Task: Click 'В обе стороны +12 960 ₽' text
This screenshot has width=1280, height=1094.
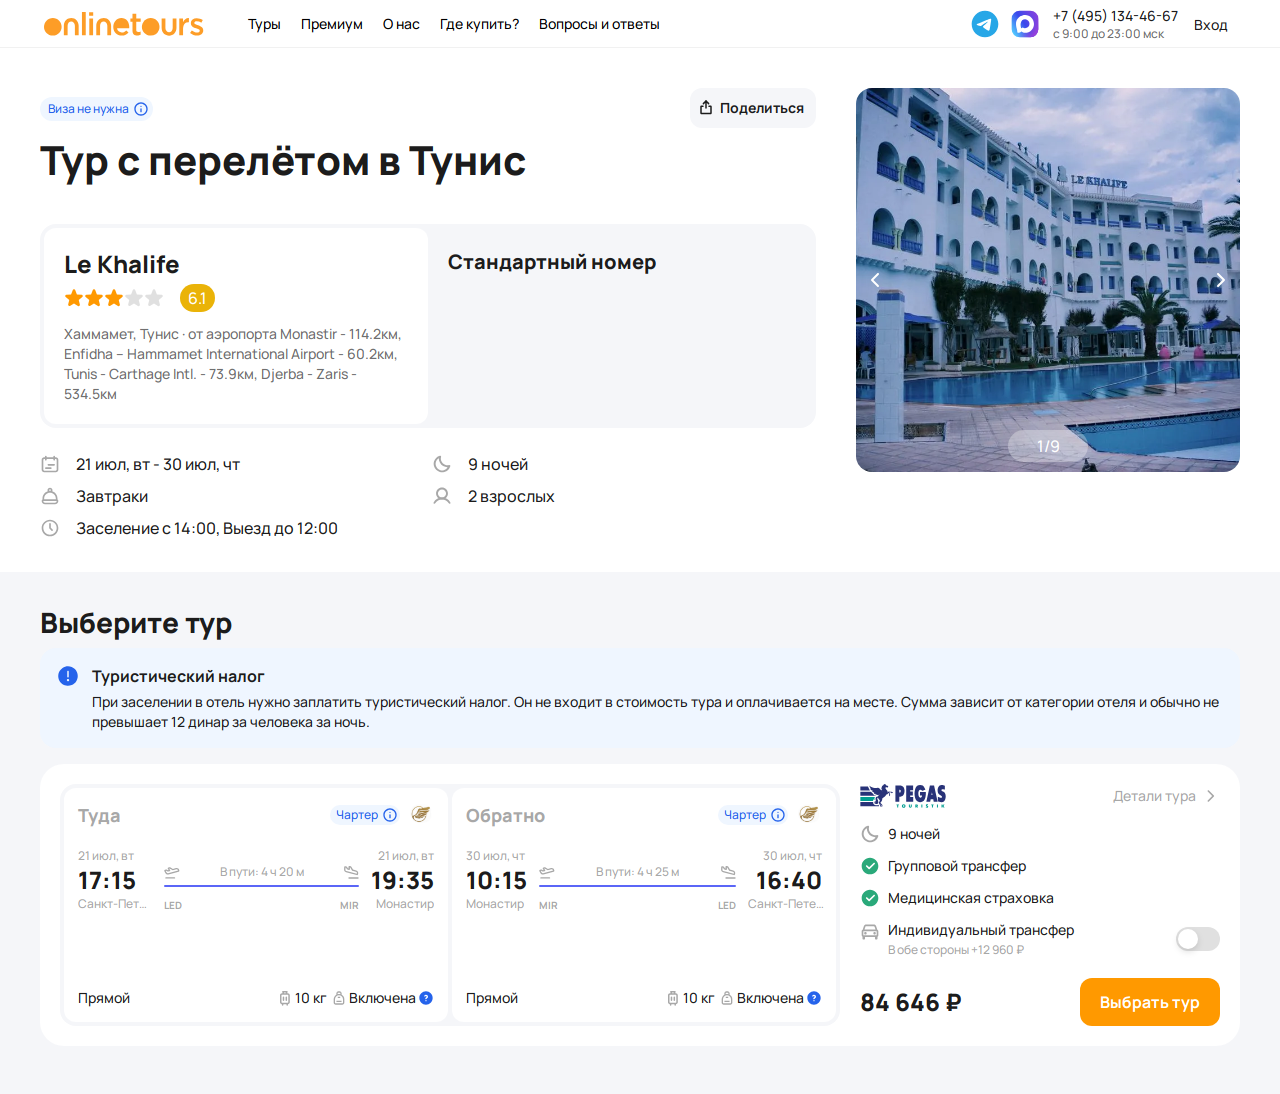Action: click(x=956, y=950)
